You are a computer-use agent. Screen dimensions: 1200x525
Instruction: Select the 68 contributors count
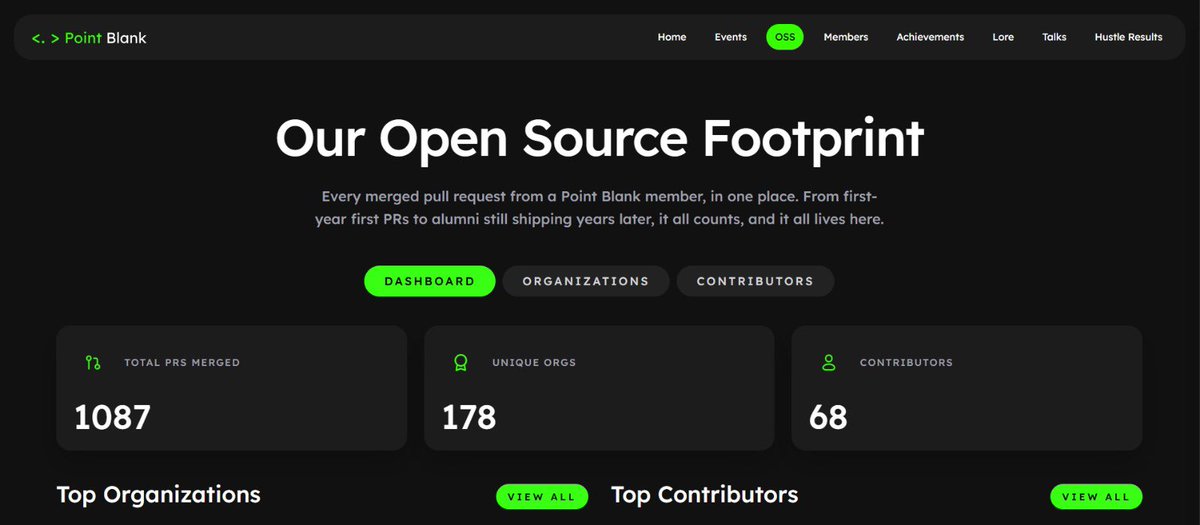[x=828, y=416]
